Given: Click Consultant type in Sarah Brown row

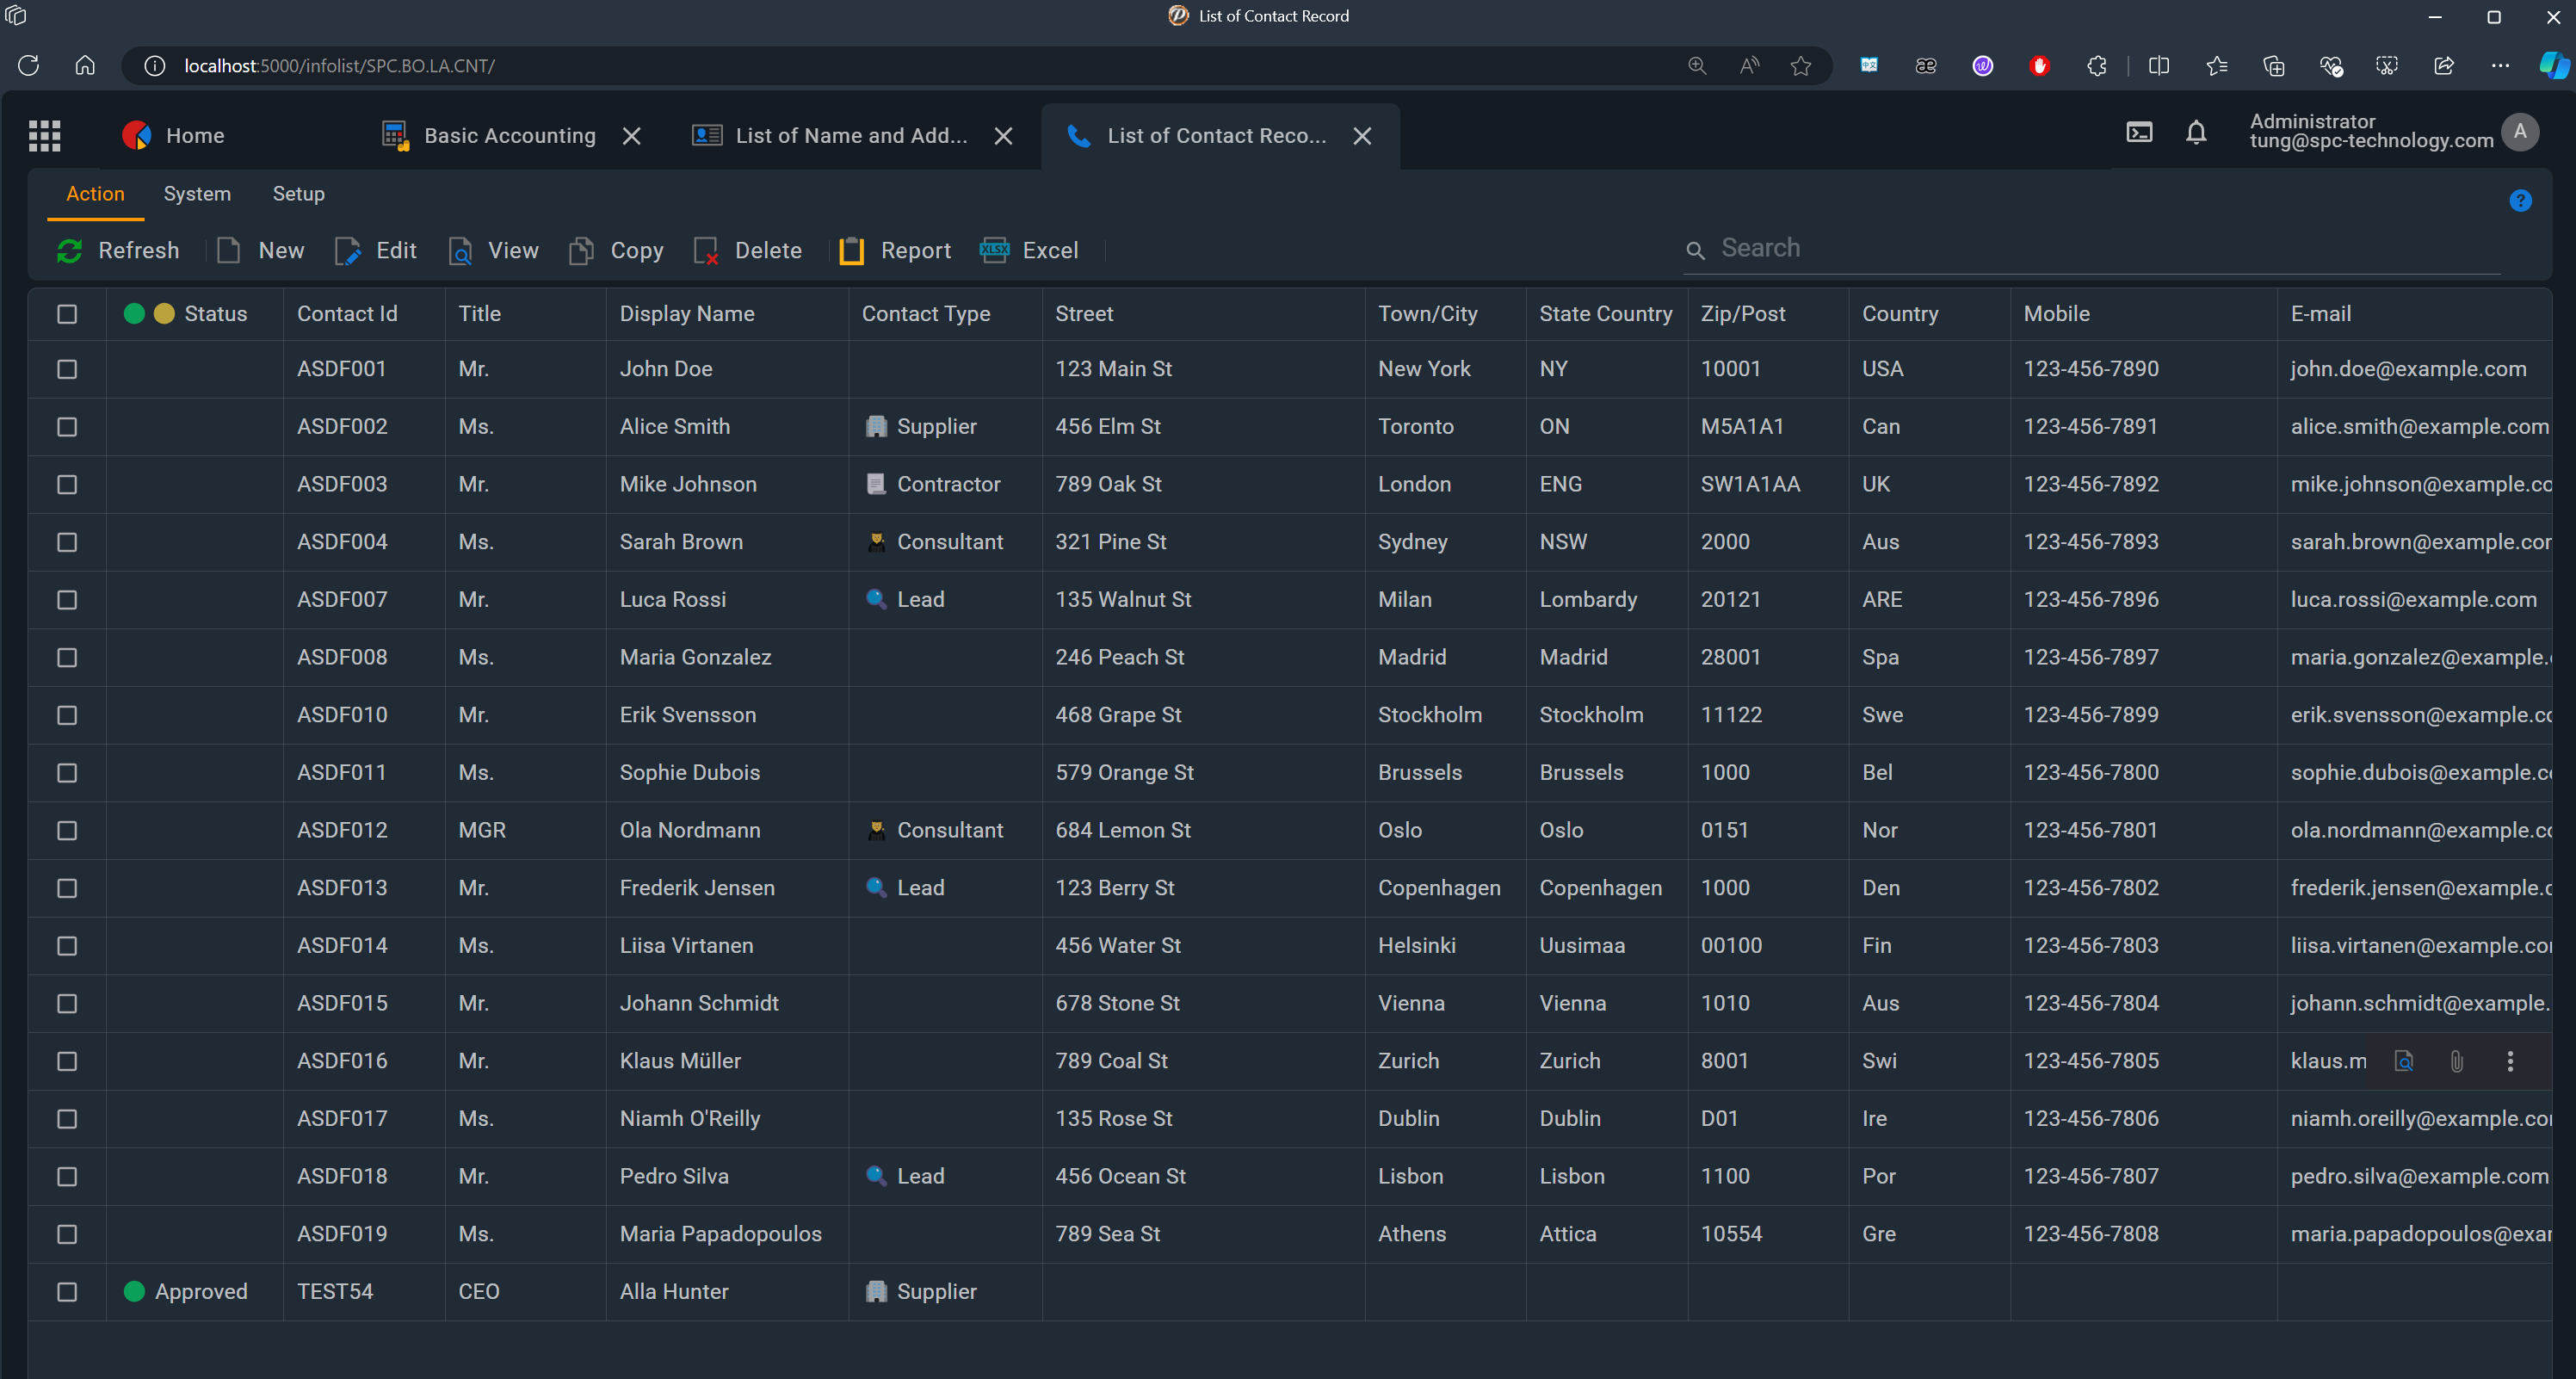Looking at the screenshot, I should [934, 542].
